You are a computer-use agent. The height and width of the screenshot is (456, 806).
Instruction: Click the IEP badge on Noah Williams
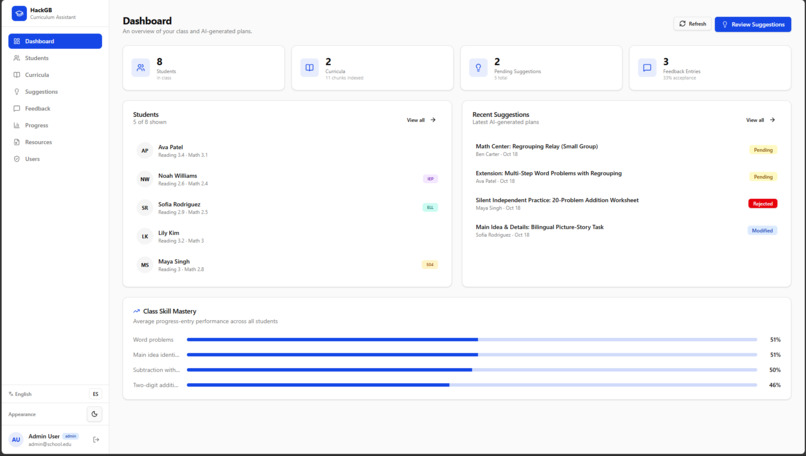click(430, 179)
